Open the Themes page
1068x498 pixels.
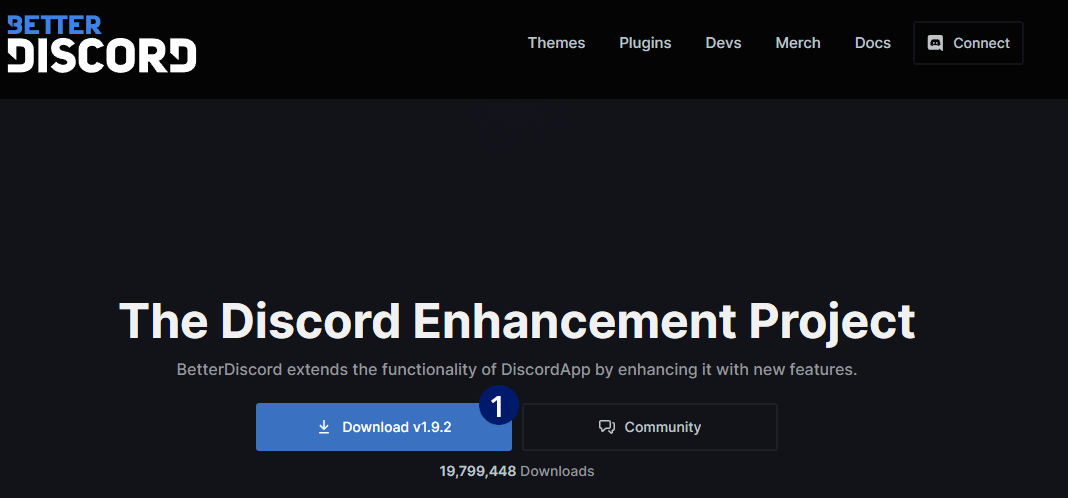[556, 43]
